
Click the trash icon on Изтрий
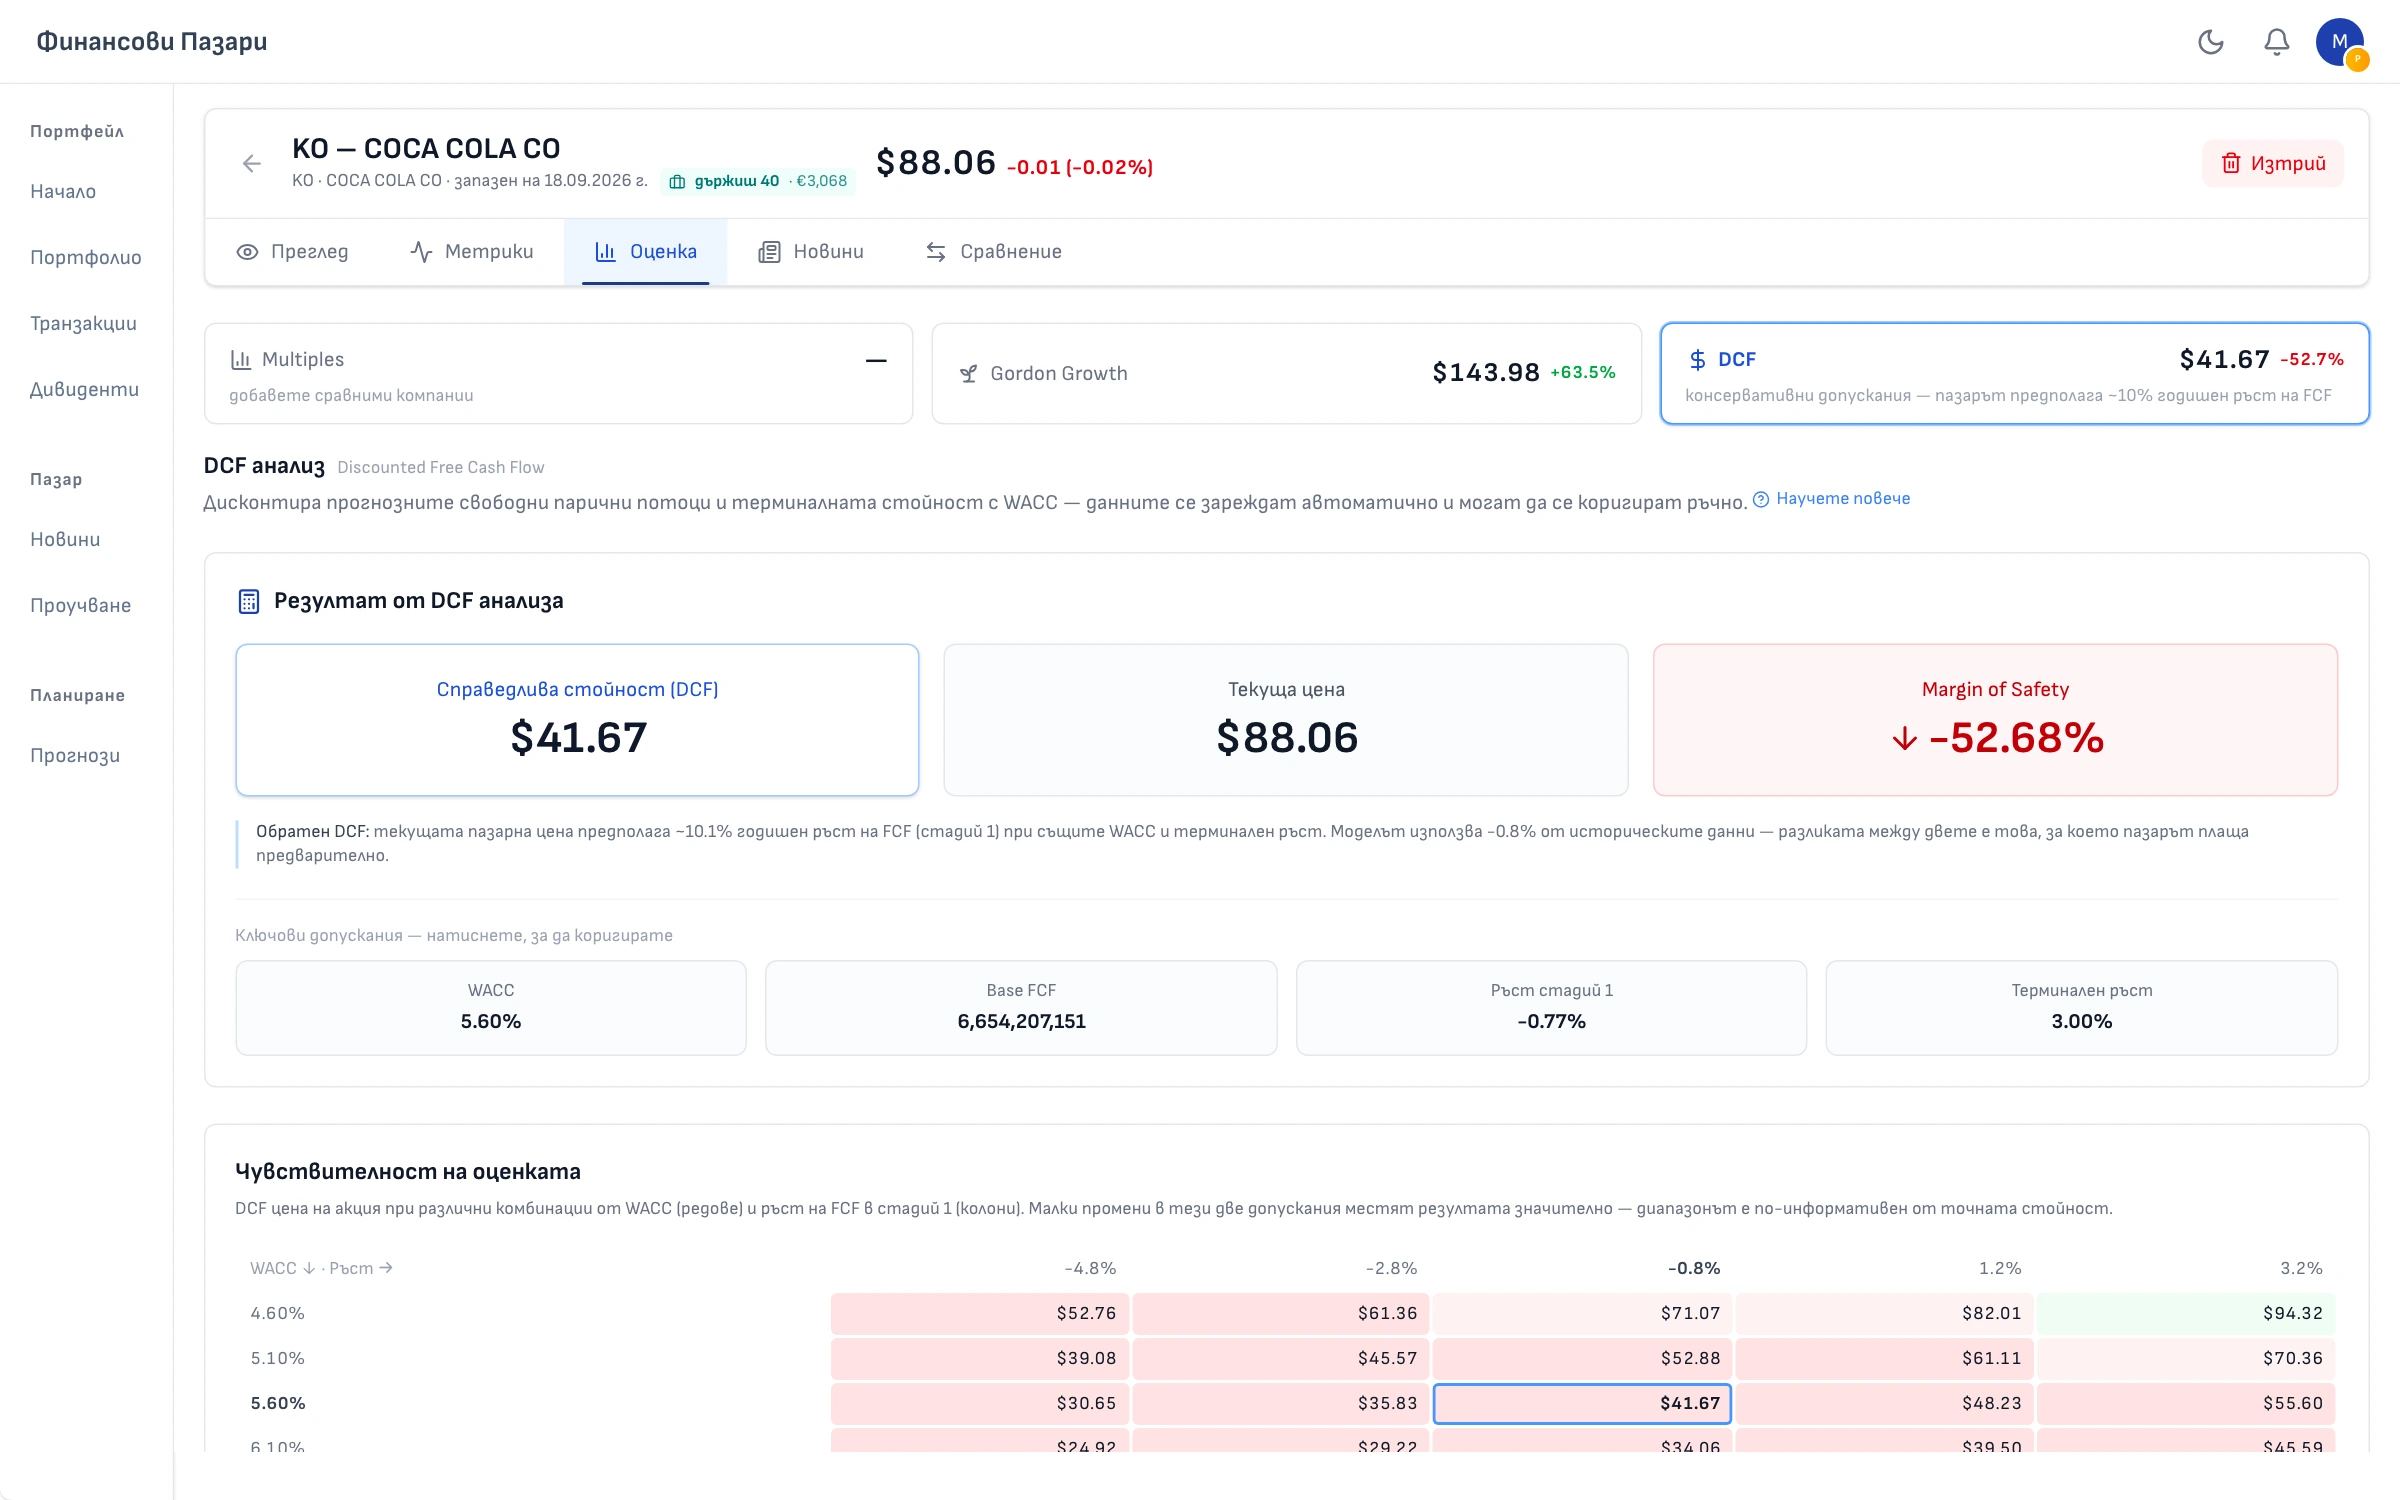tap(2230, 164)
